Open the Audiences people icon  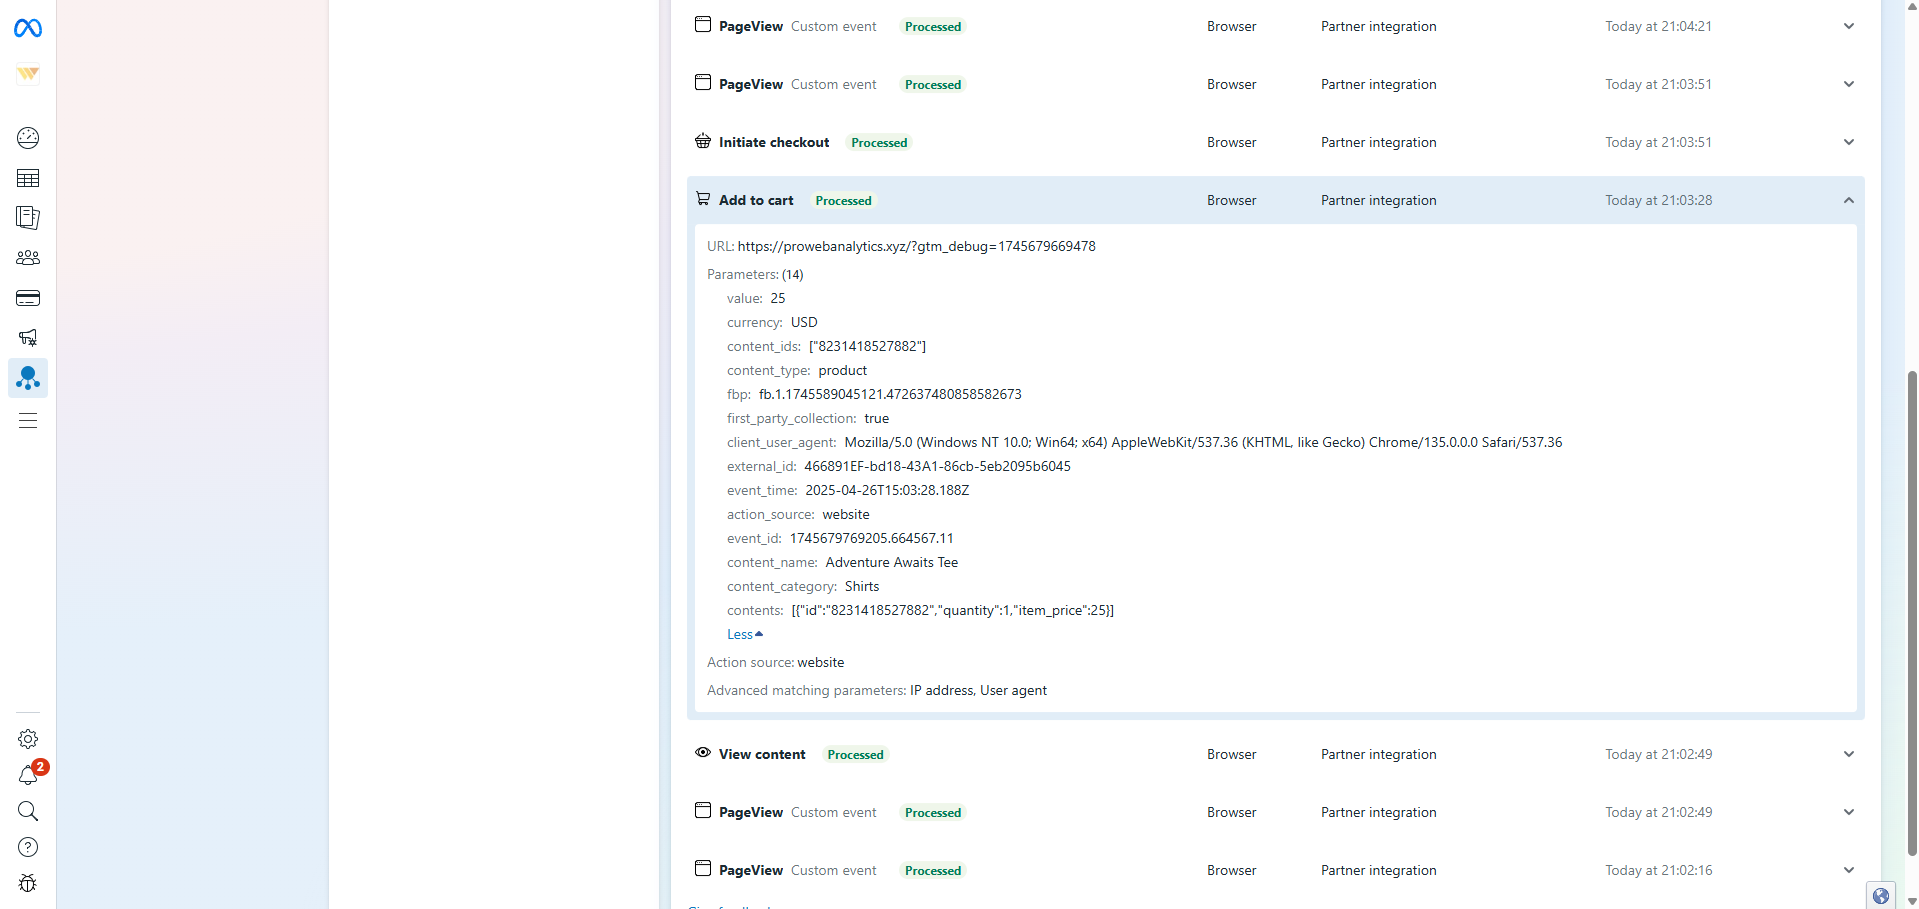point(28,258)
